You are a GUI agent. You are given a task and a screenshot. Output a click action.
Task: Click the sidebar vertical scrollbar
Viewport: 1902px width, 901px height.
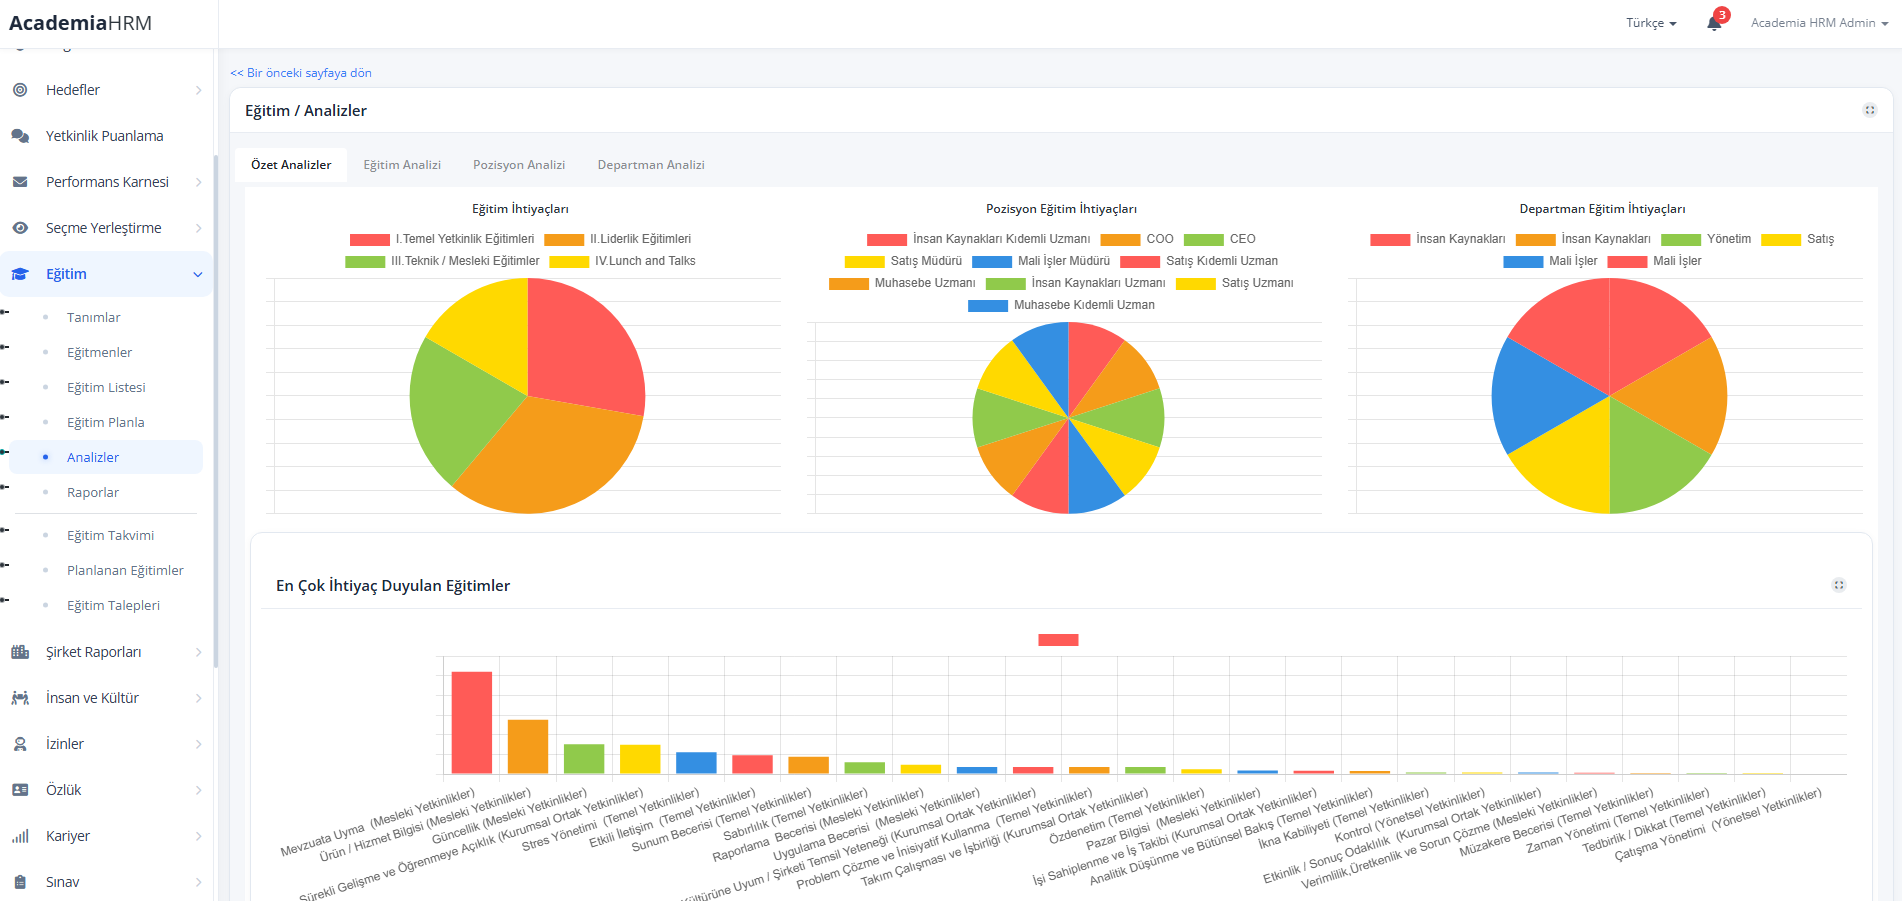215,410
